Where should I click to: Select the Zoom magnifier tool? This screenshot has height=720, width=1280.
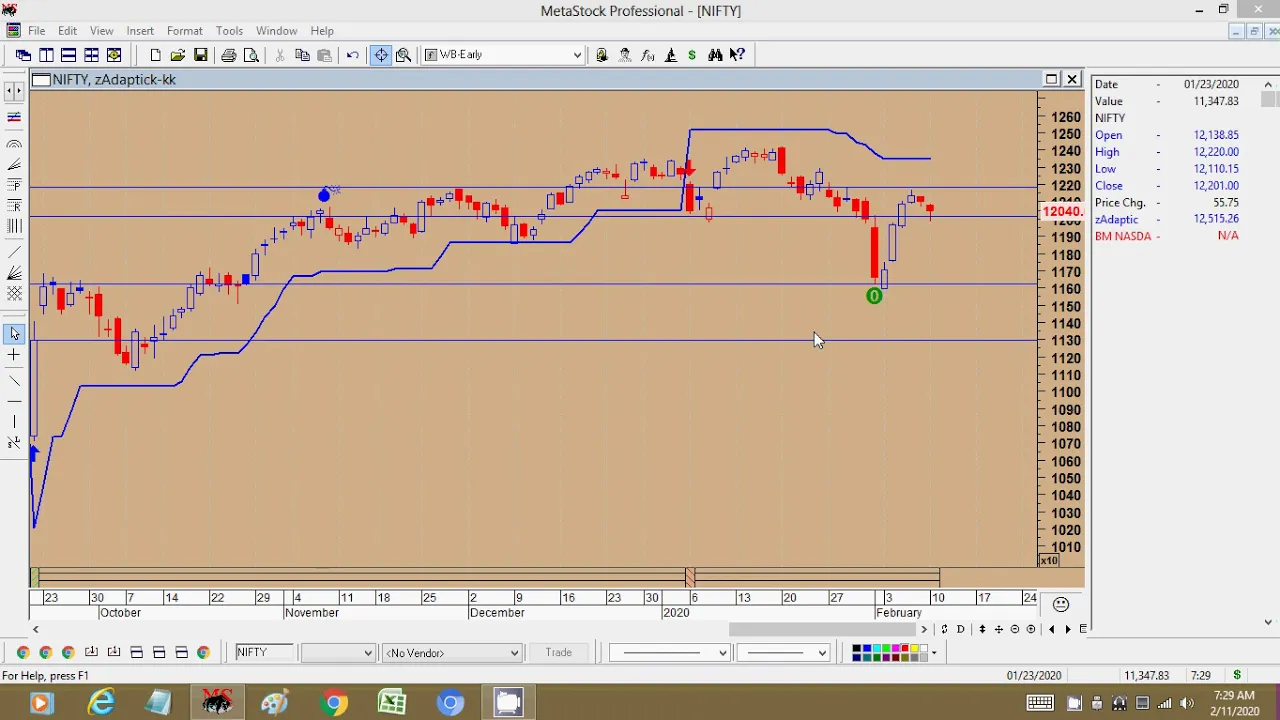(x=403, y=55)
